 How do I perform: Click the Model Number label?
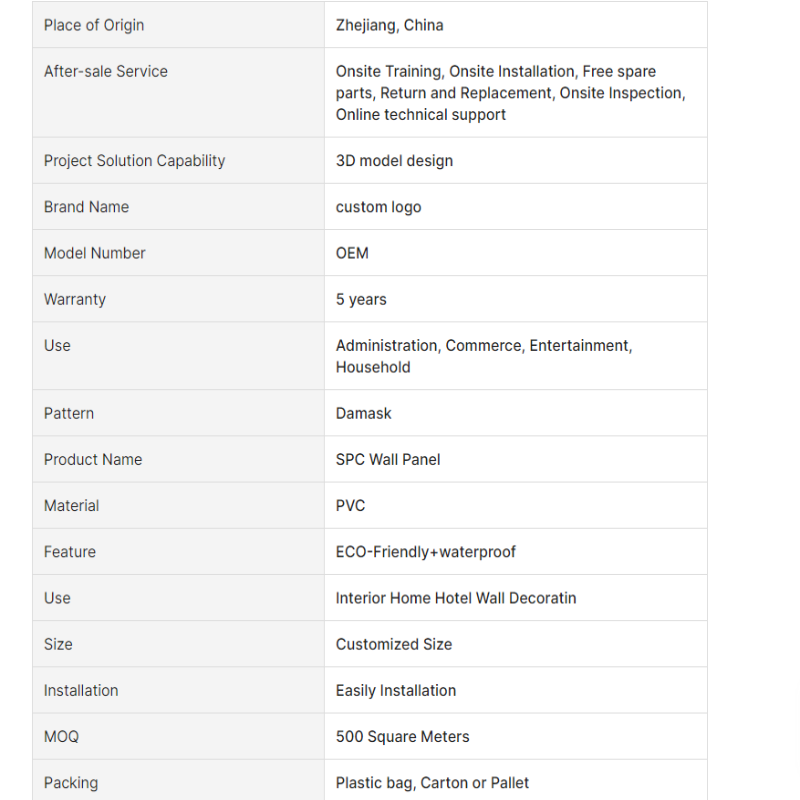tap(94, 253)
